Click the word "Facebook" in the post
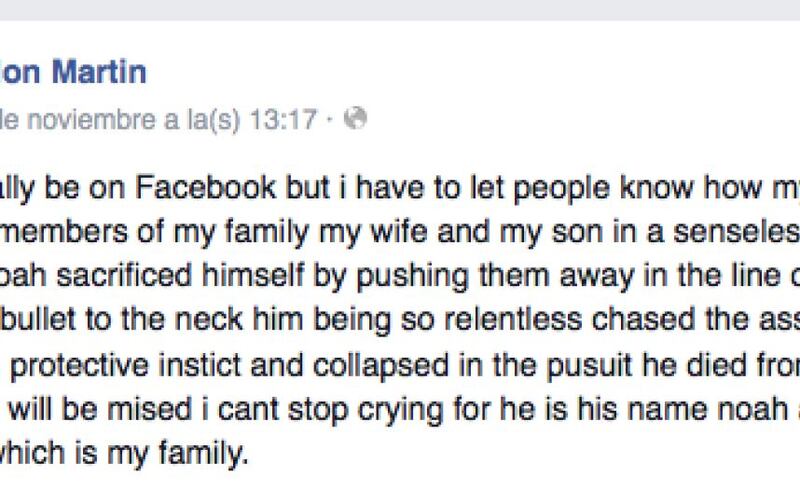Screen dimensions: 800x503 click(206, 188)
